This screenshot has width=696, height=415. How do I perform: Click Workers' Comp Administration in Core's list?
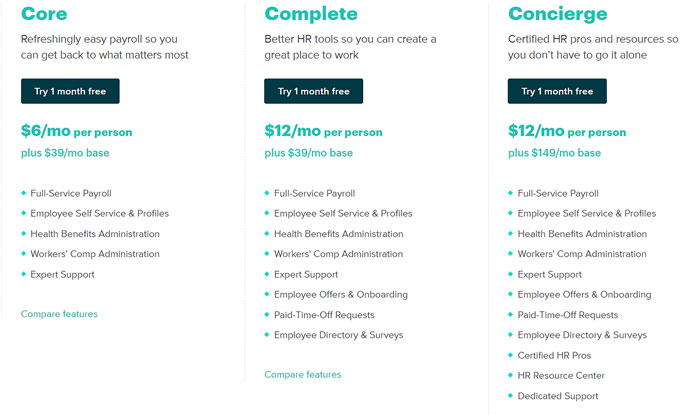[95, 254]
